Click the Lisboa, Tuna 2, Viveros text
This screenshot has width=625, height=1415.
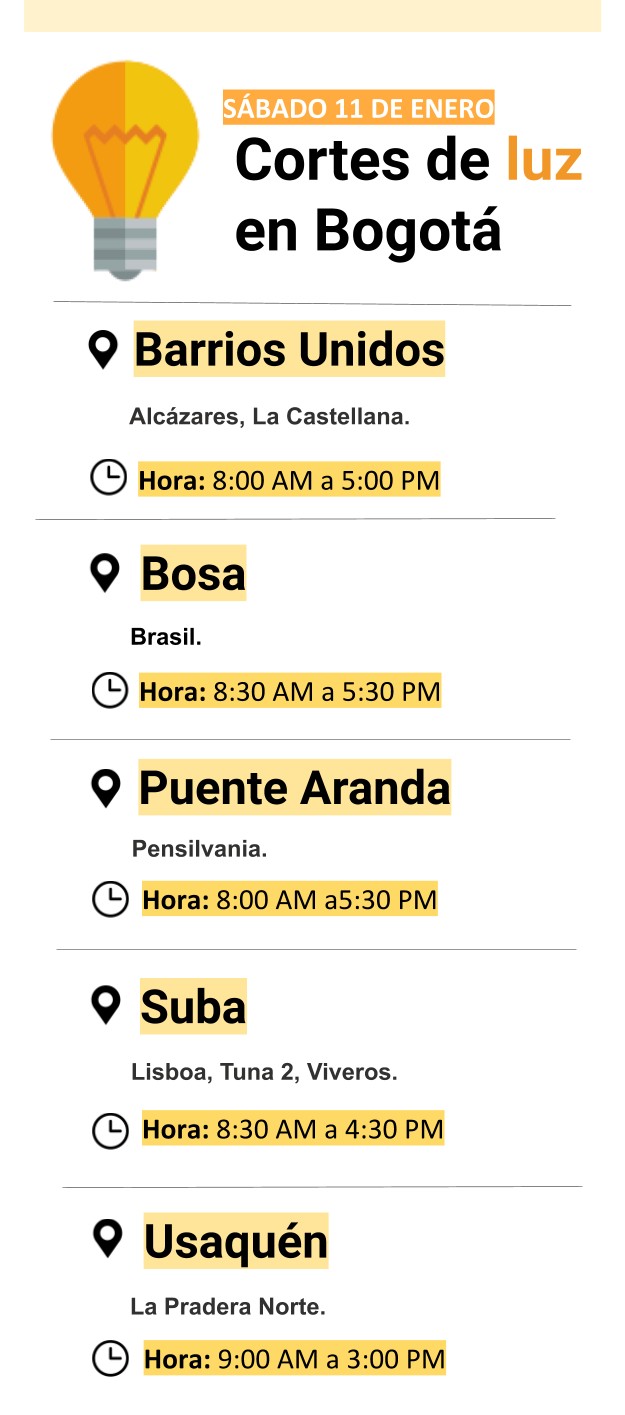[x=264, y=1072]
